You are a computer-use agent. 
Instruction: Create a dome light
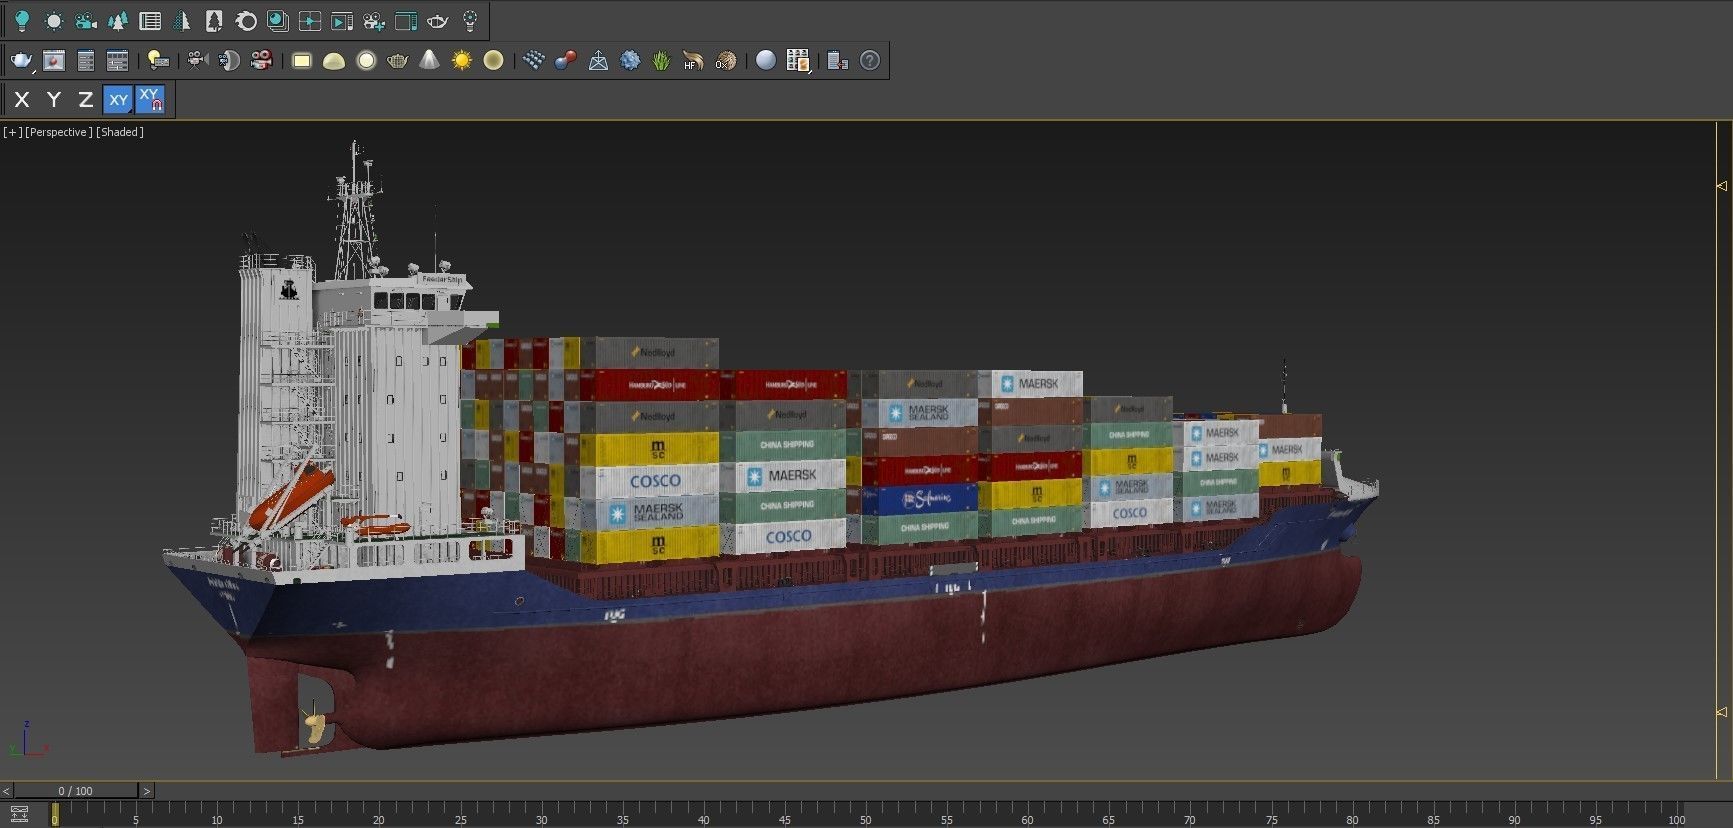click(334, 61)
